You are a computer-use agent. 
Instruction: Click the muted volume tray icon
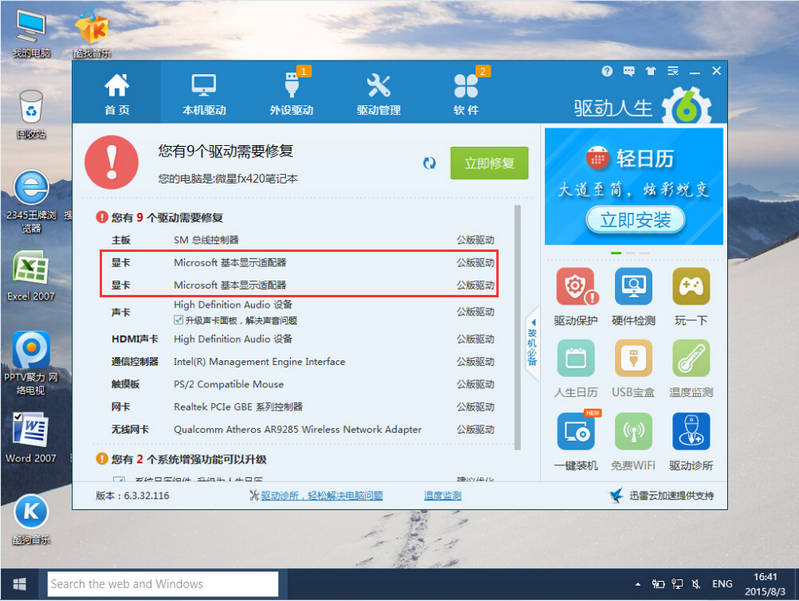tap(696, 584)
